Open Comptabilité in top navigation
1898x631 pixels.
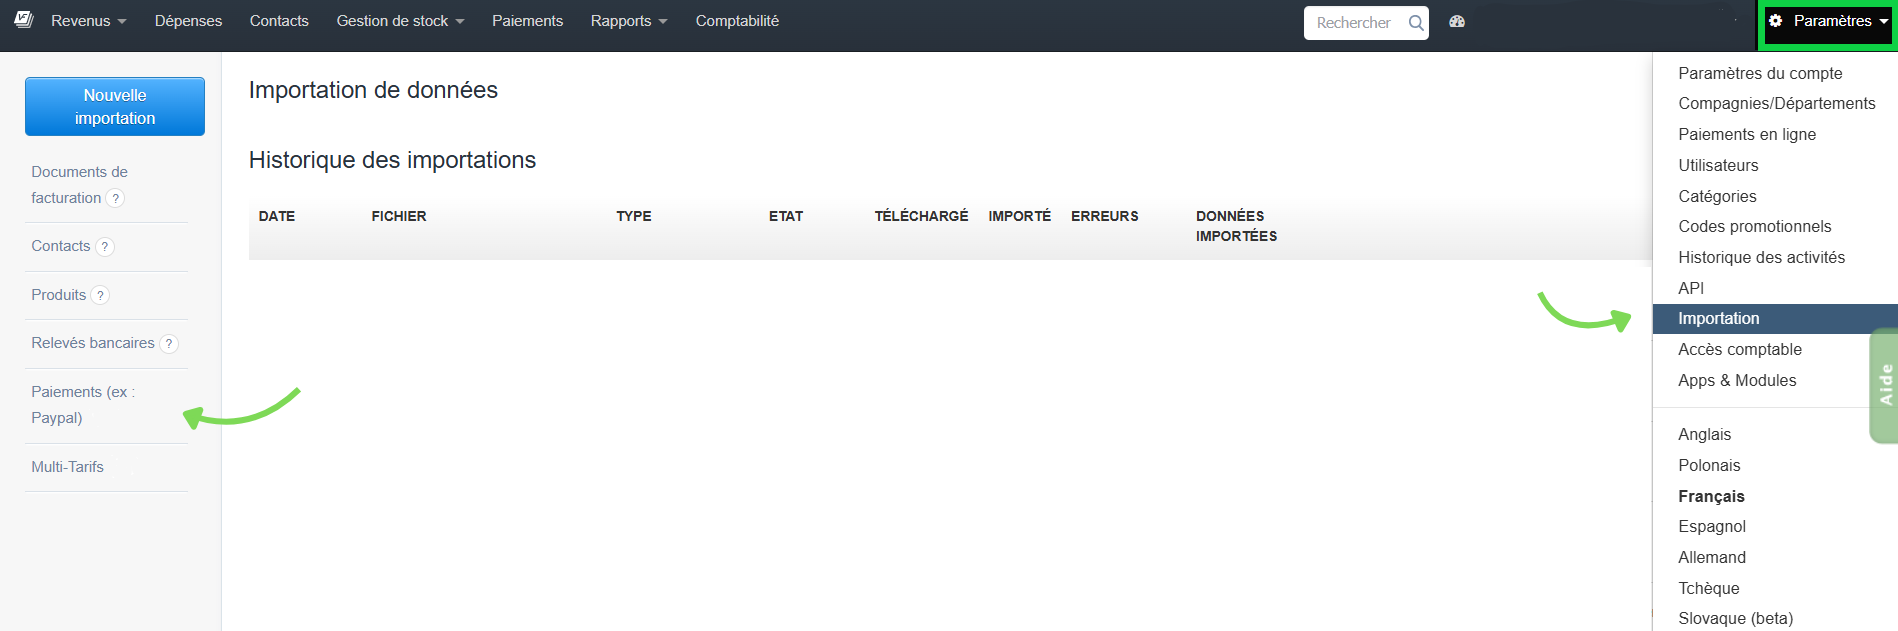pos(737,21)
